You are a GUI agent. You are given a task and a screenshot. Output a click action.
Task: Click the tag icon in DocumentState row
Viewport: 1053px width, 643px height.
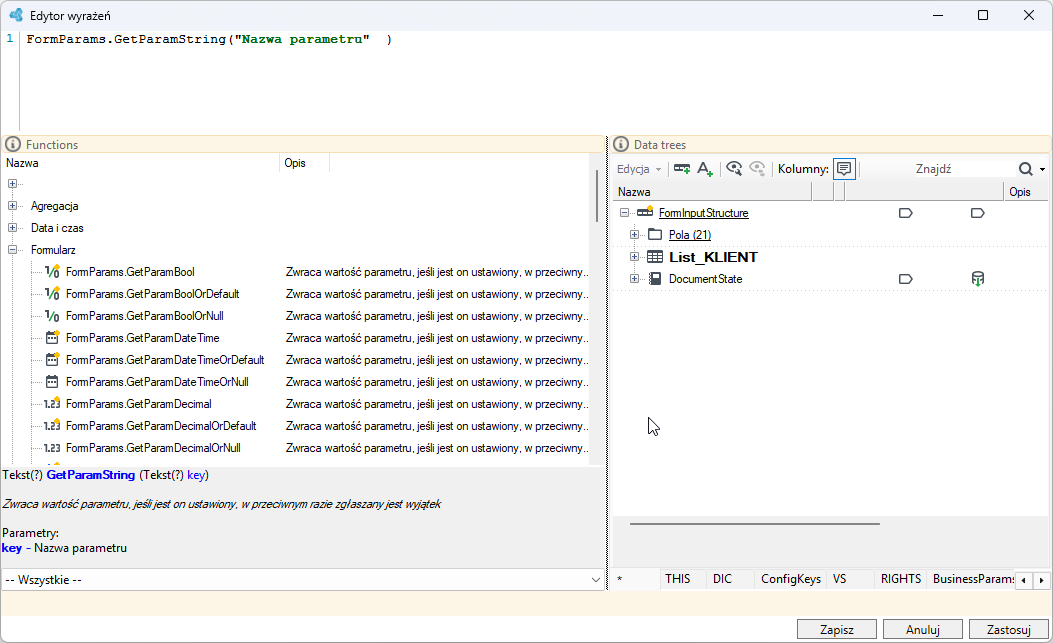tap(906, 279)
